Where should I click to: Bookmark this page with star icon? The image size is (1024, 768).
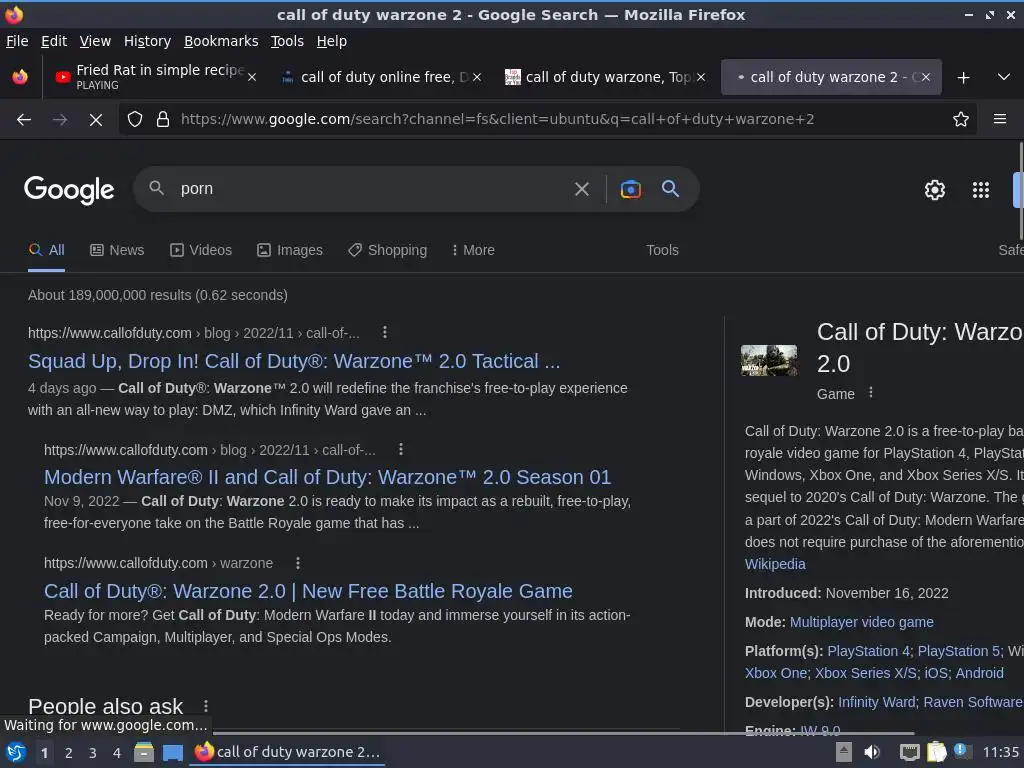pyautogui.click(x=961, y=120)
